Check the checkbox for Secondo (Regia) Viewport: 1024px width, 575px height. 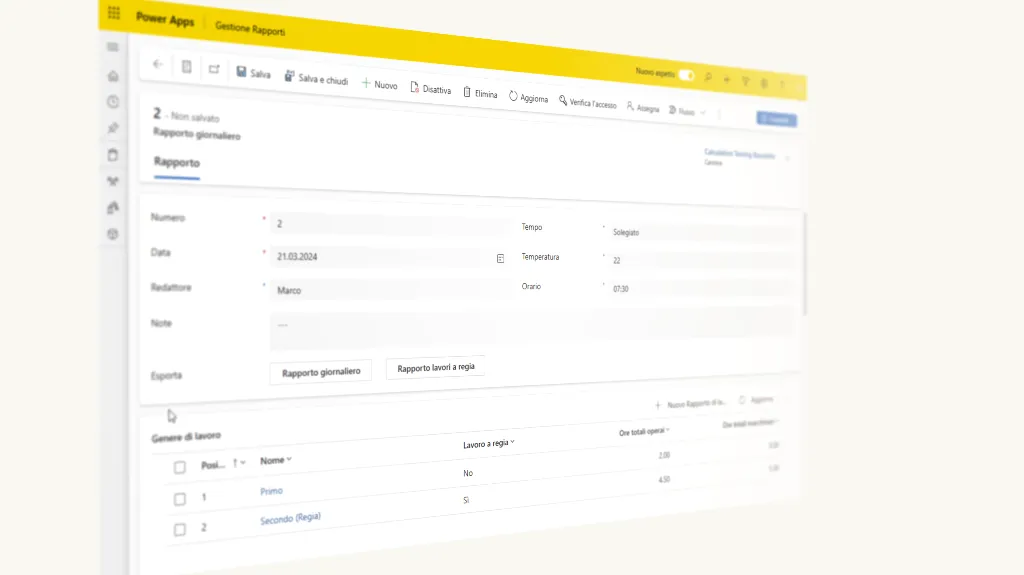[180, 529]
